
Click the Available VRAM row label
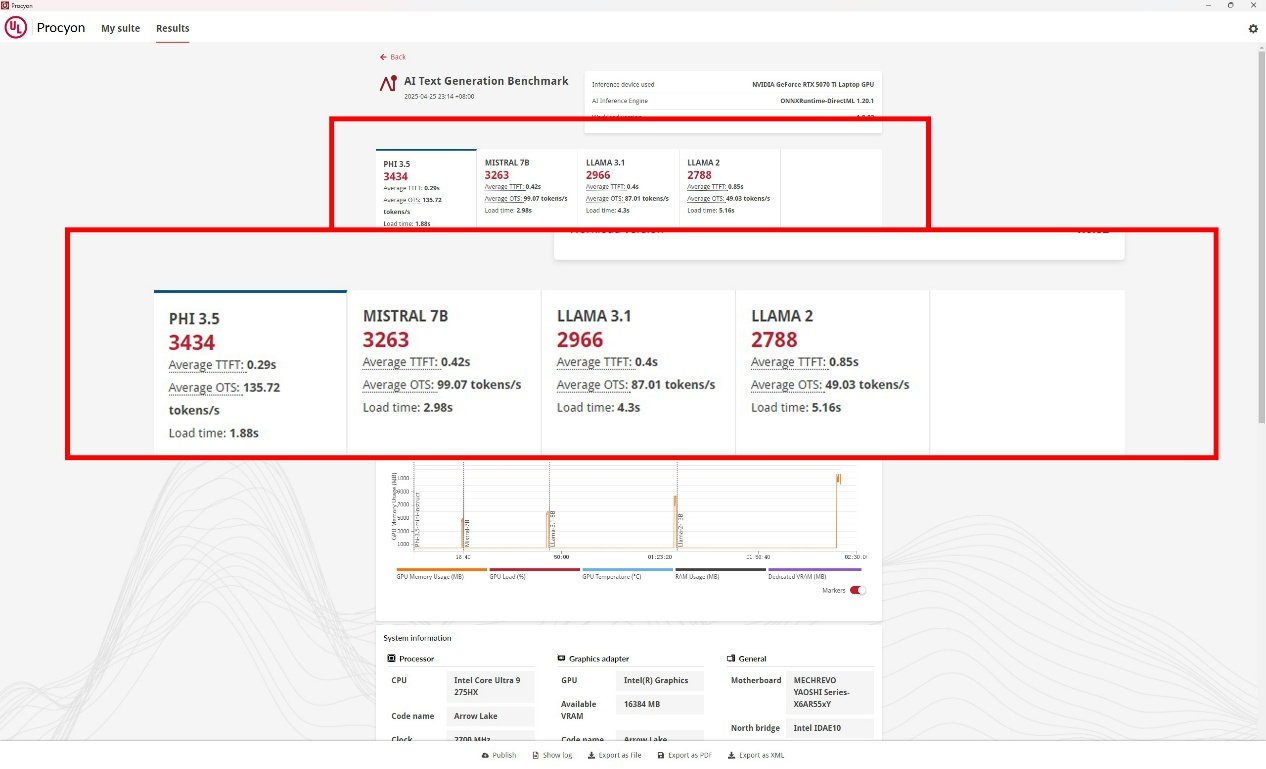pos(579,709)
